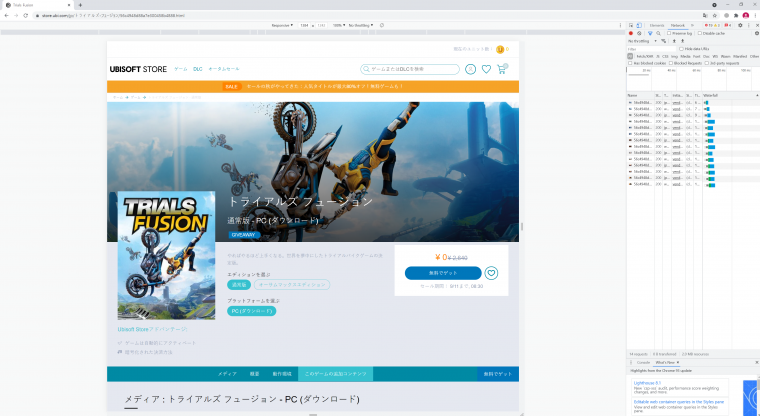Open the メディア tab in the game page nav bar

(227, 374)
